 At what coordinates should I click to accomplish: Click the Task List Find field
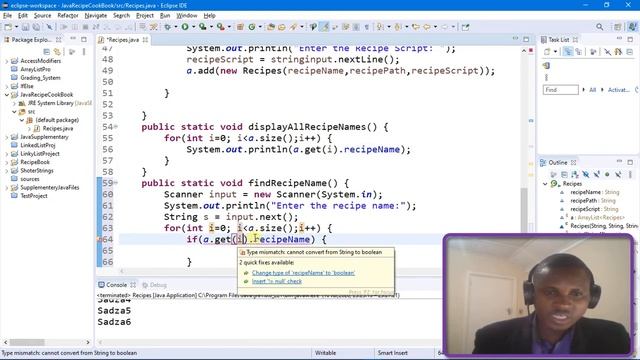click(x=560, y=90)
